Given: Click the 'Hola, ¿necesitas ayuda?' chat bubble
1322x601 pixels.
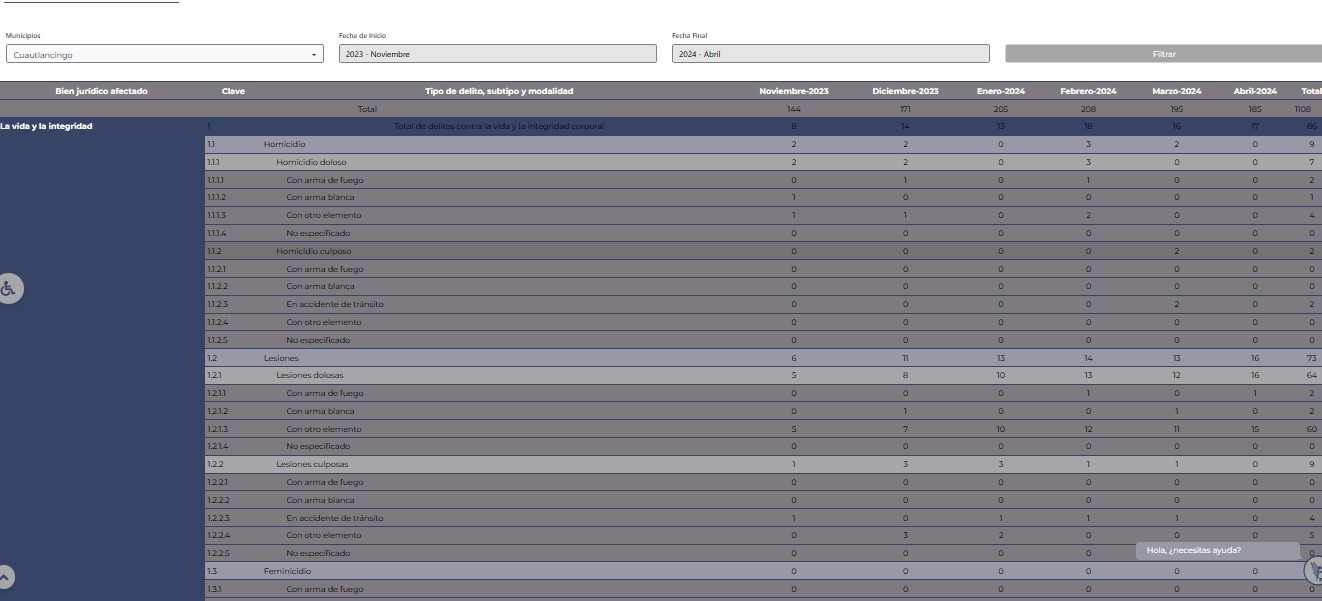Looking at the screenshot, I should pos(1216,550).
